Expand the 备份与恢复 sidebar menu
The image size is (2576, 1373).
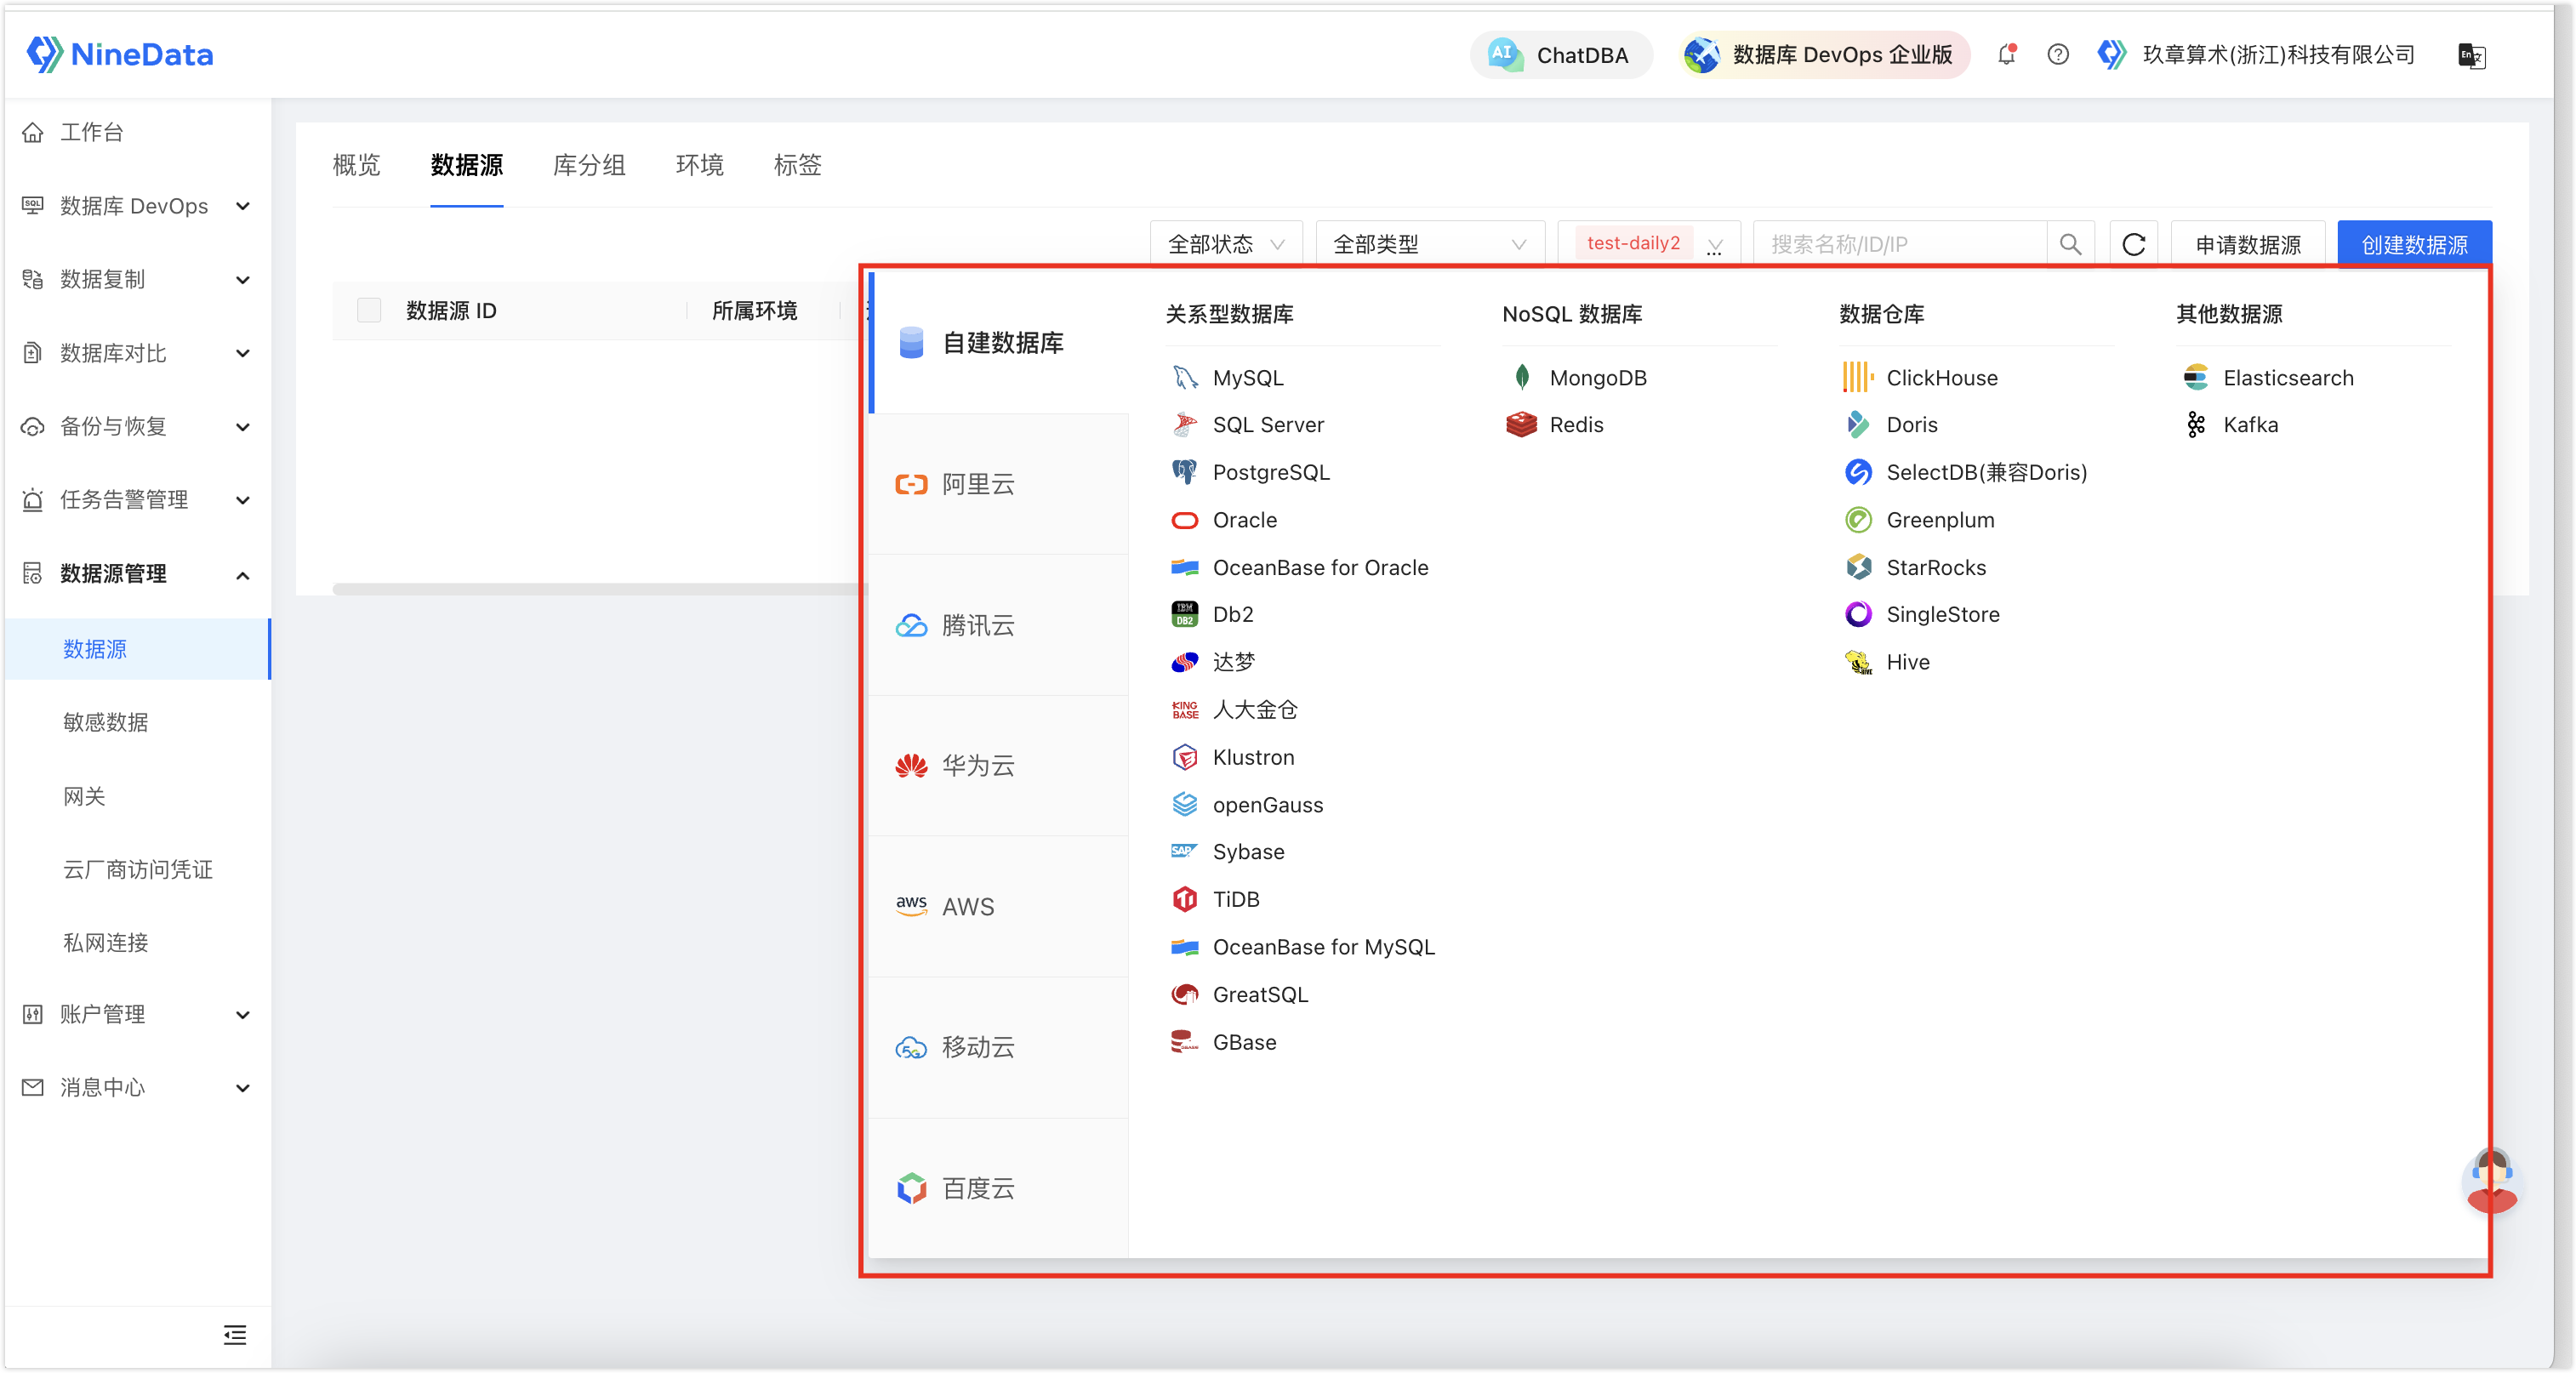(x=137, y=426)
